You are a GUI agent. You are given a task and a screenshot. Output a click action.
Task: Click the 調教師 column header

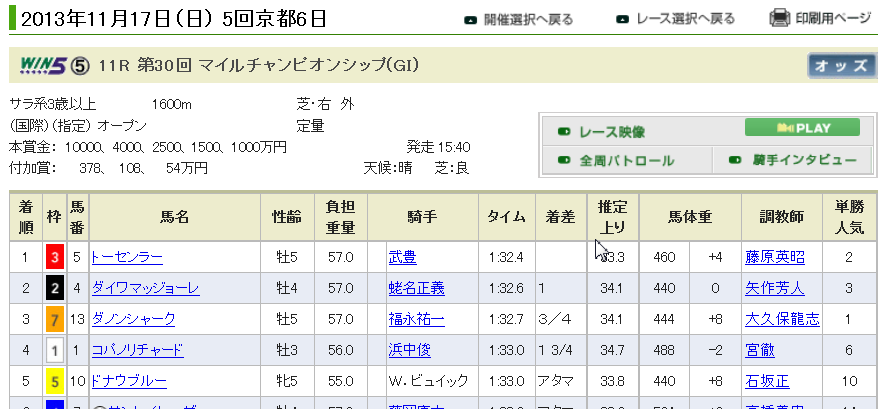click(781, 217)
